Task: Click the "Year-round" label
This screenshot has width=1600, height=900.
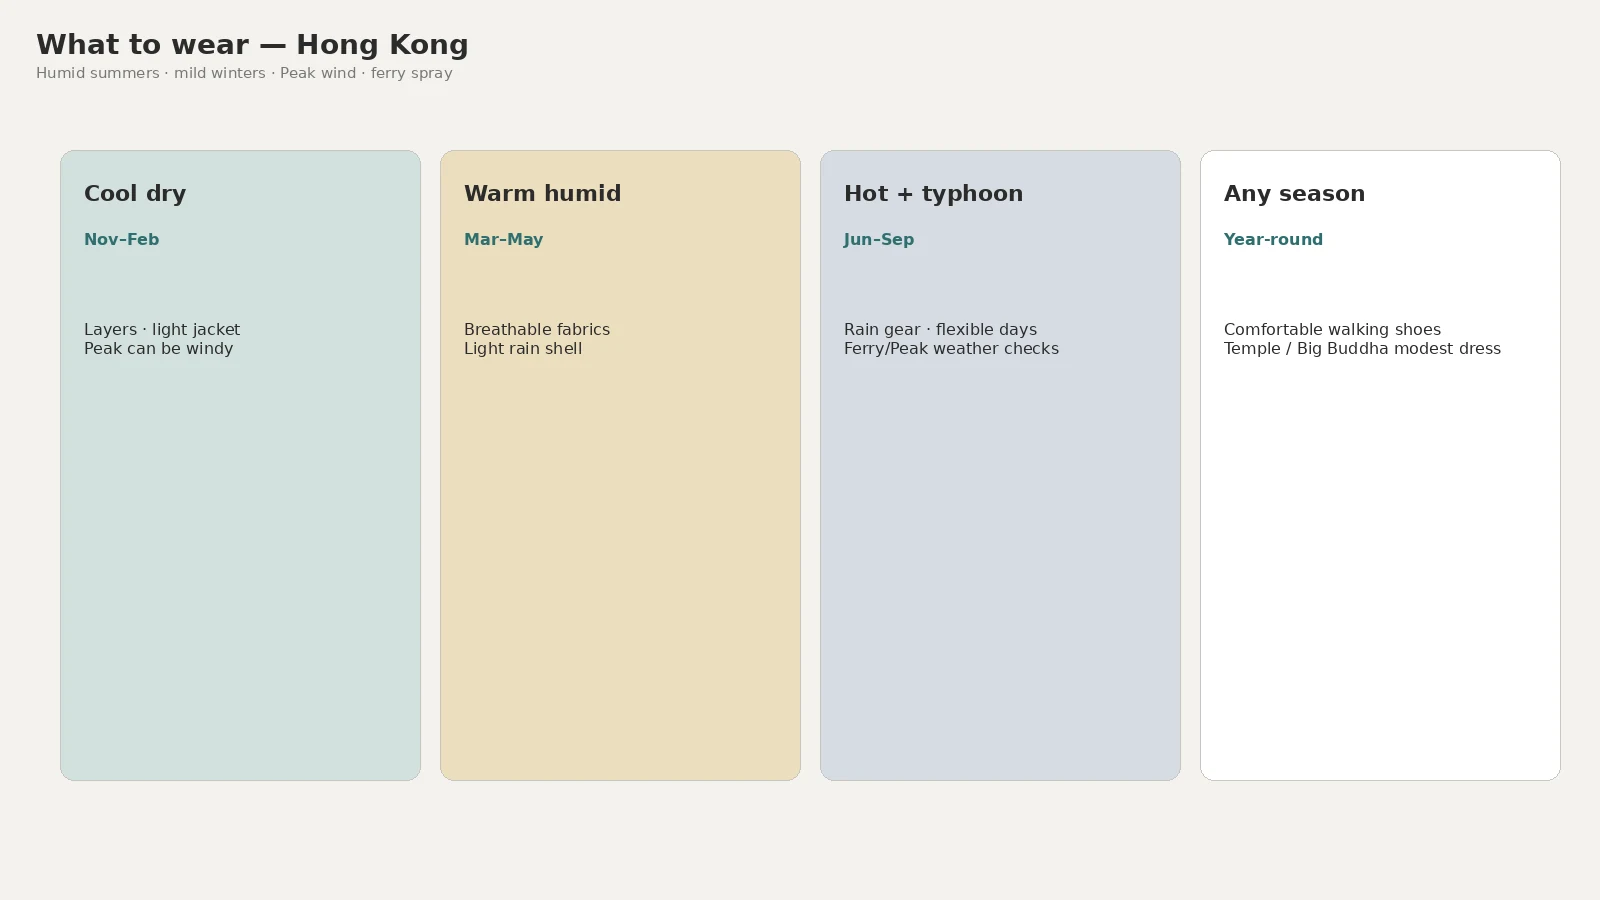Action: tap(1273, 239)
